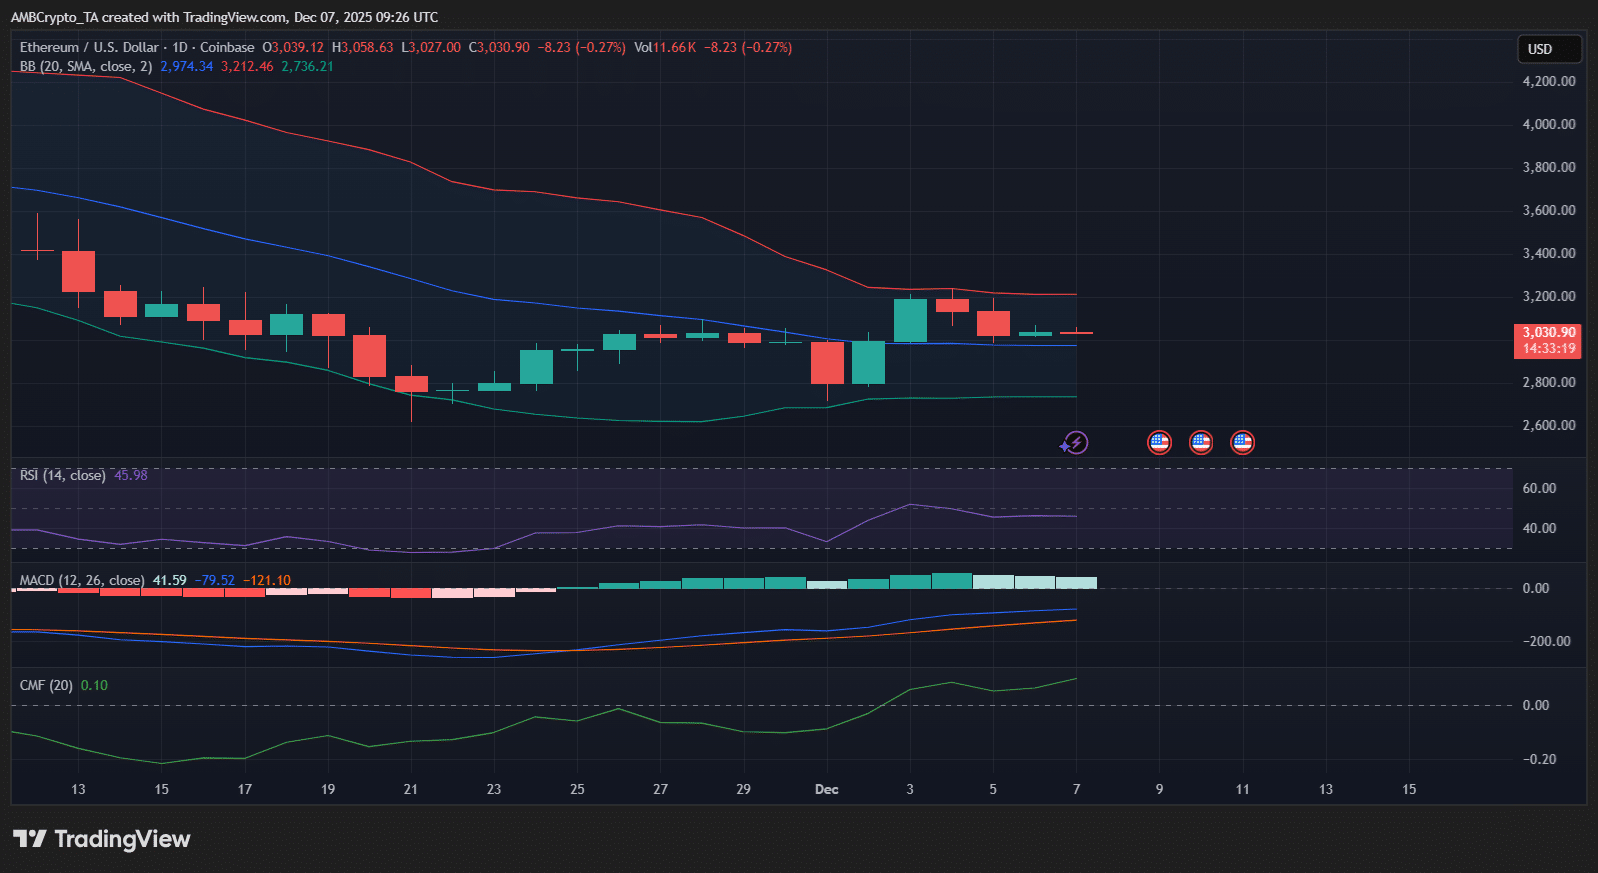Viewport: 1598px width, 873px height.
Task: Click the 1D interval label in header
Action: coord(180,47)
